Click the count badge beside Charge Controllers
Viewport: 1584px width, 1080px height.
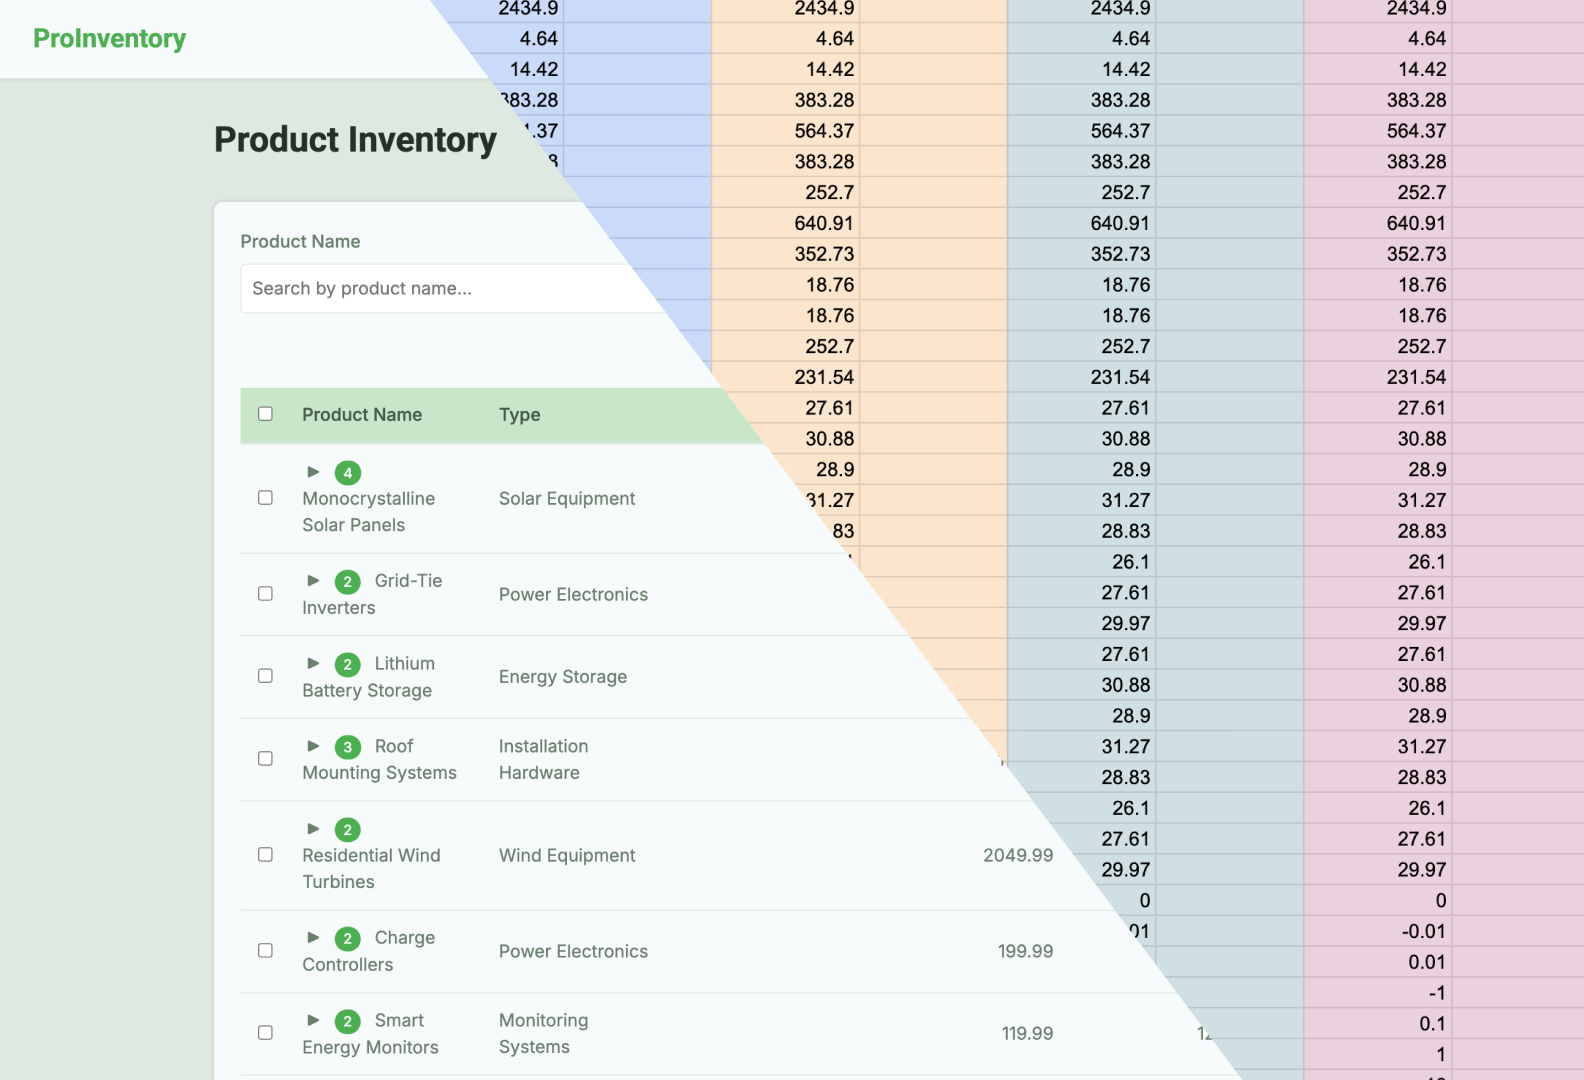click(x=348, y=939)
